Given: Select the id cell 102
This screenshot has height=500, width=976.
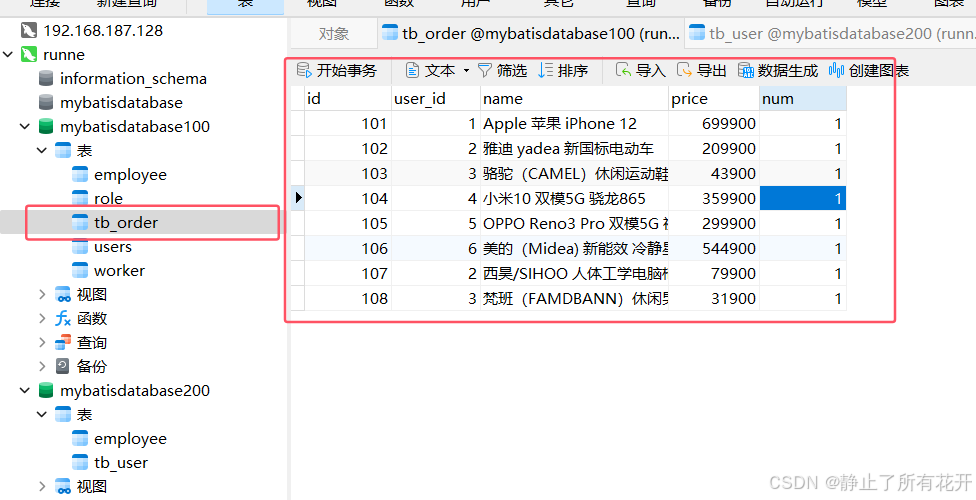Looking at the screenshot, I should pyautogui.click(x=347, y=149).
